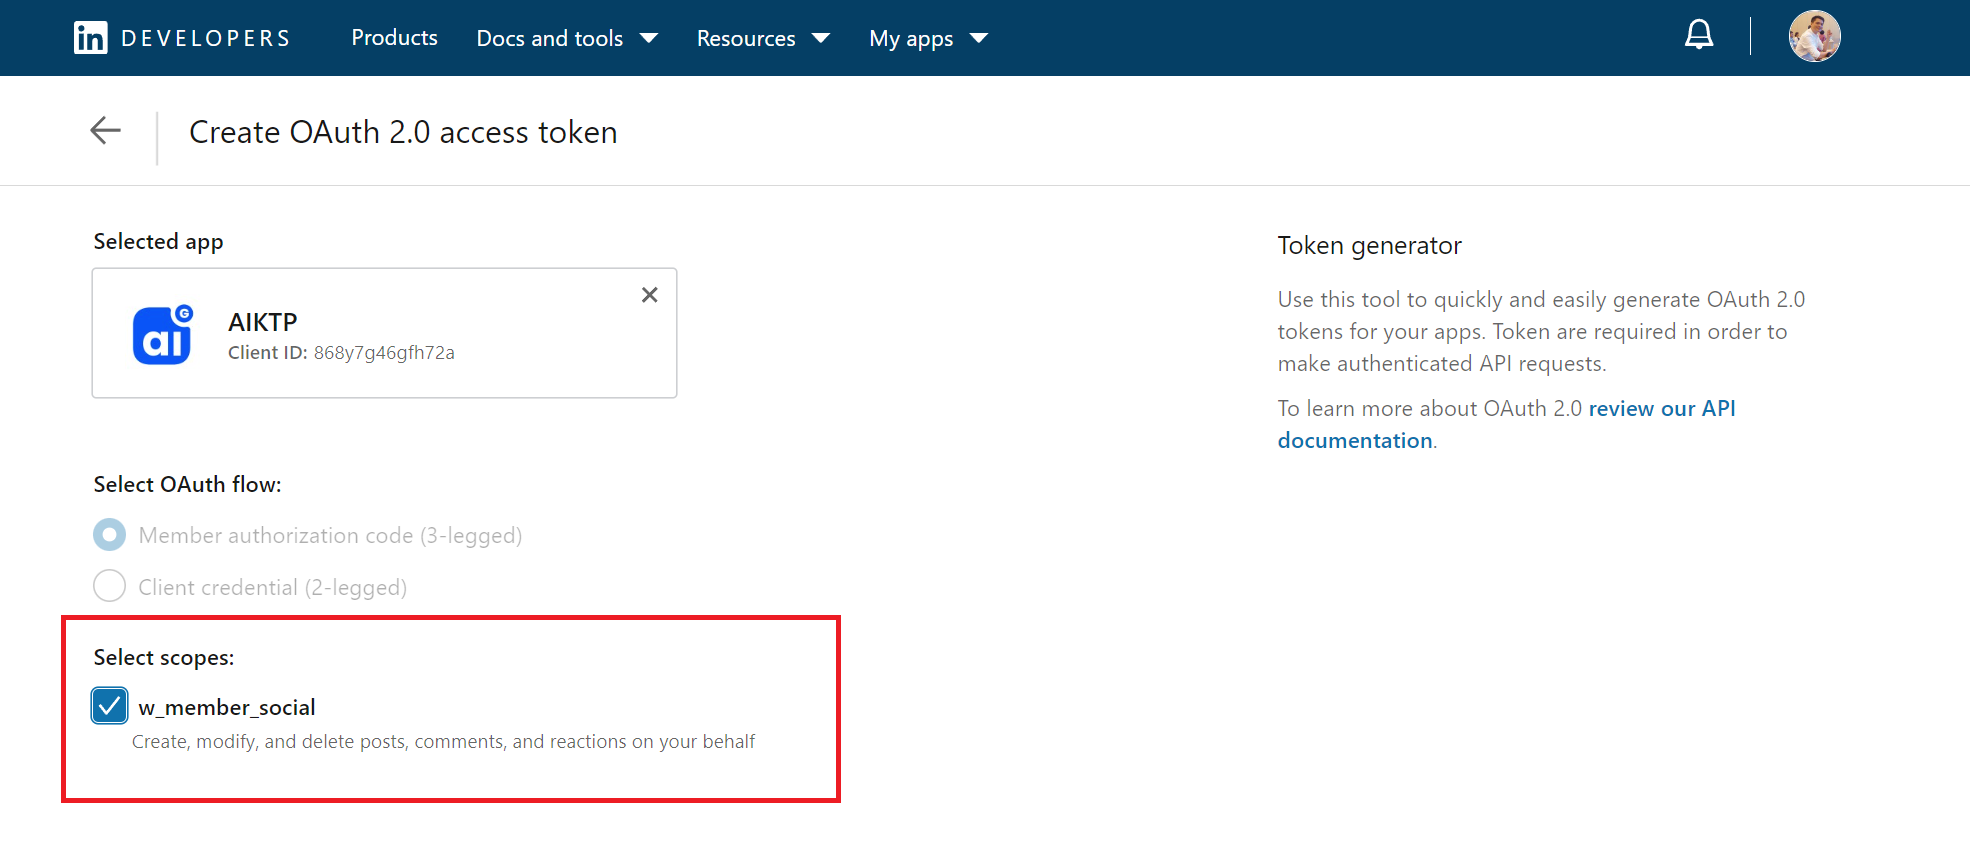The height and width of the screenshot is (856, 1970).
Task: Uncheck the w_member_social scope checkbox
Action: tap(110, 706)
